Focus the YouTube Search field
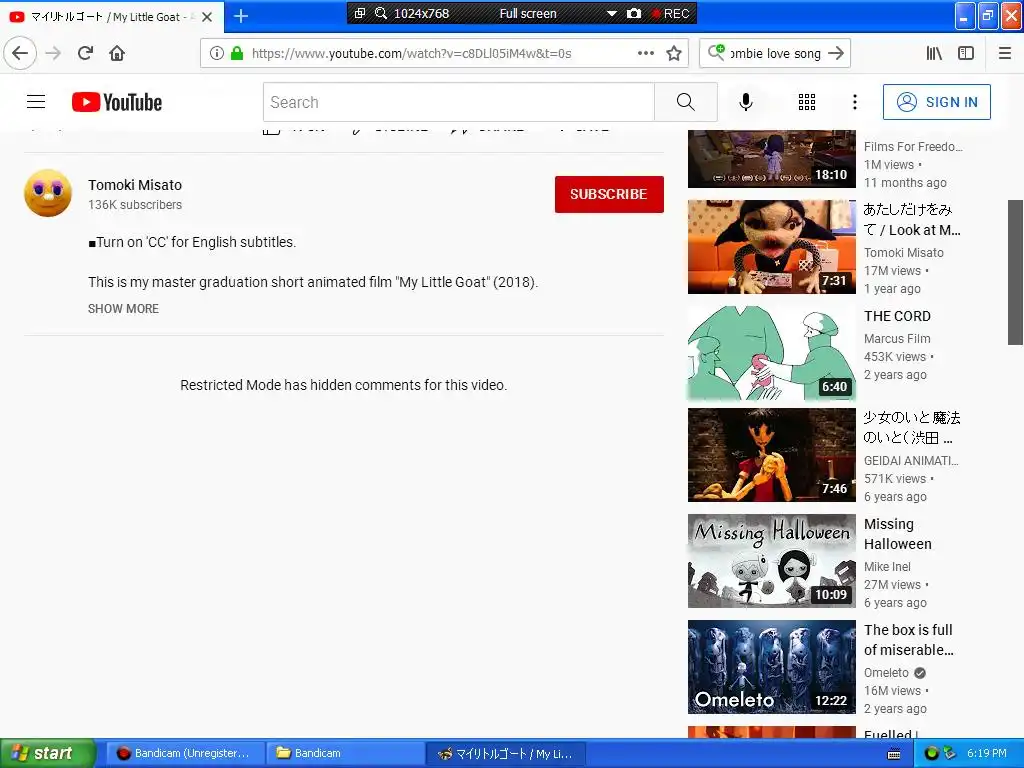This screenshot has width=1024, height=768. tap(458, 102)
